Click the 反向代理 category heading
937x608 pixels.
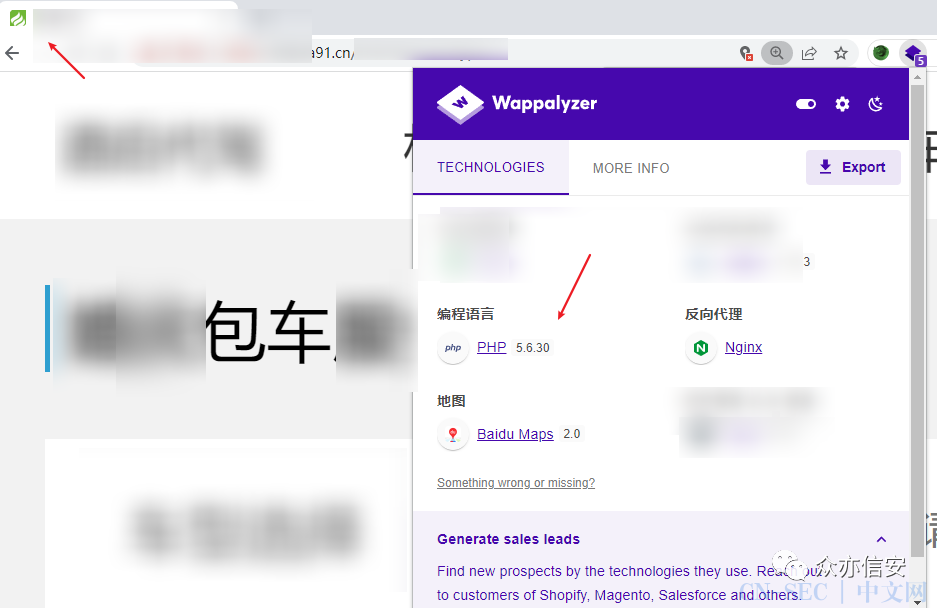coord(714,314)
